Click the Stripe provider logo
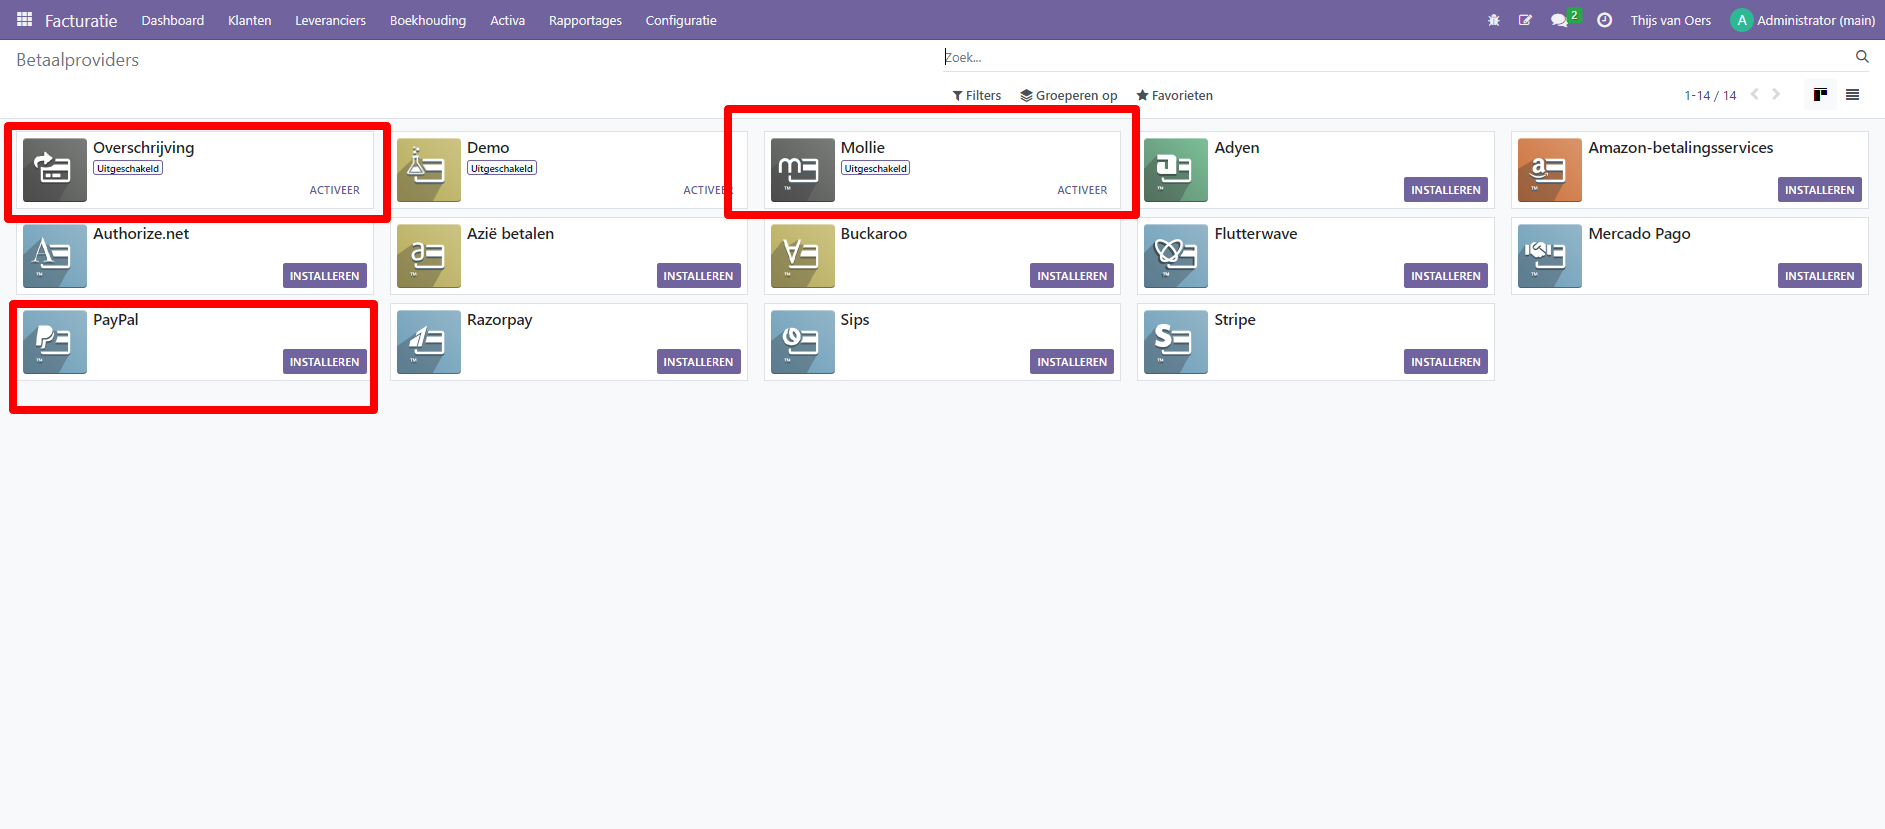Image resolution: width=1885 pixels, height=829 pixels. click(1175, 342)
